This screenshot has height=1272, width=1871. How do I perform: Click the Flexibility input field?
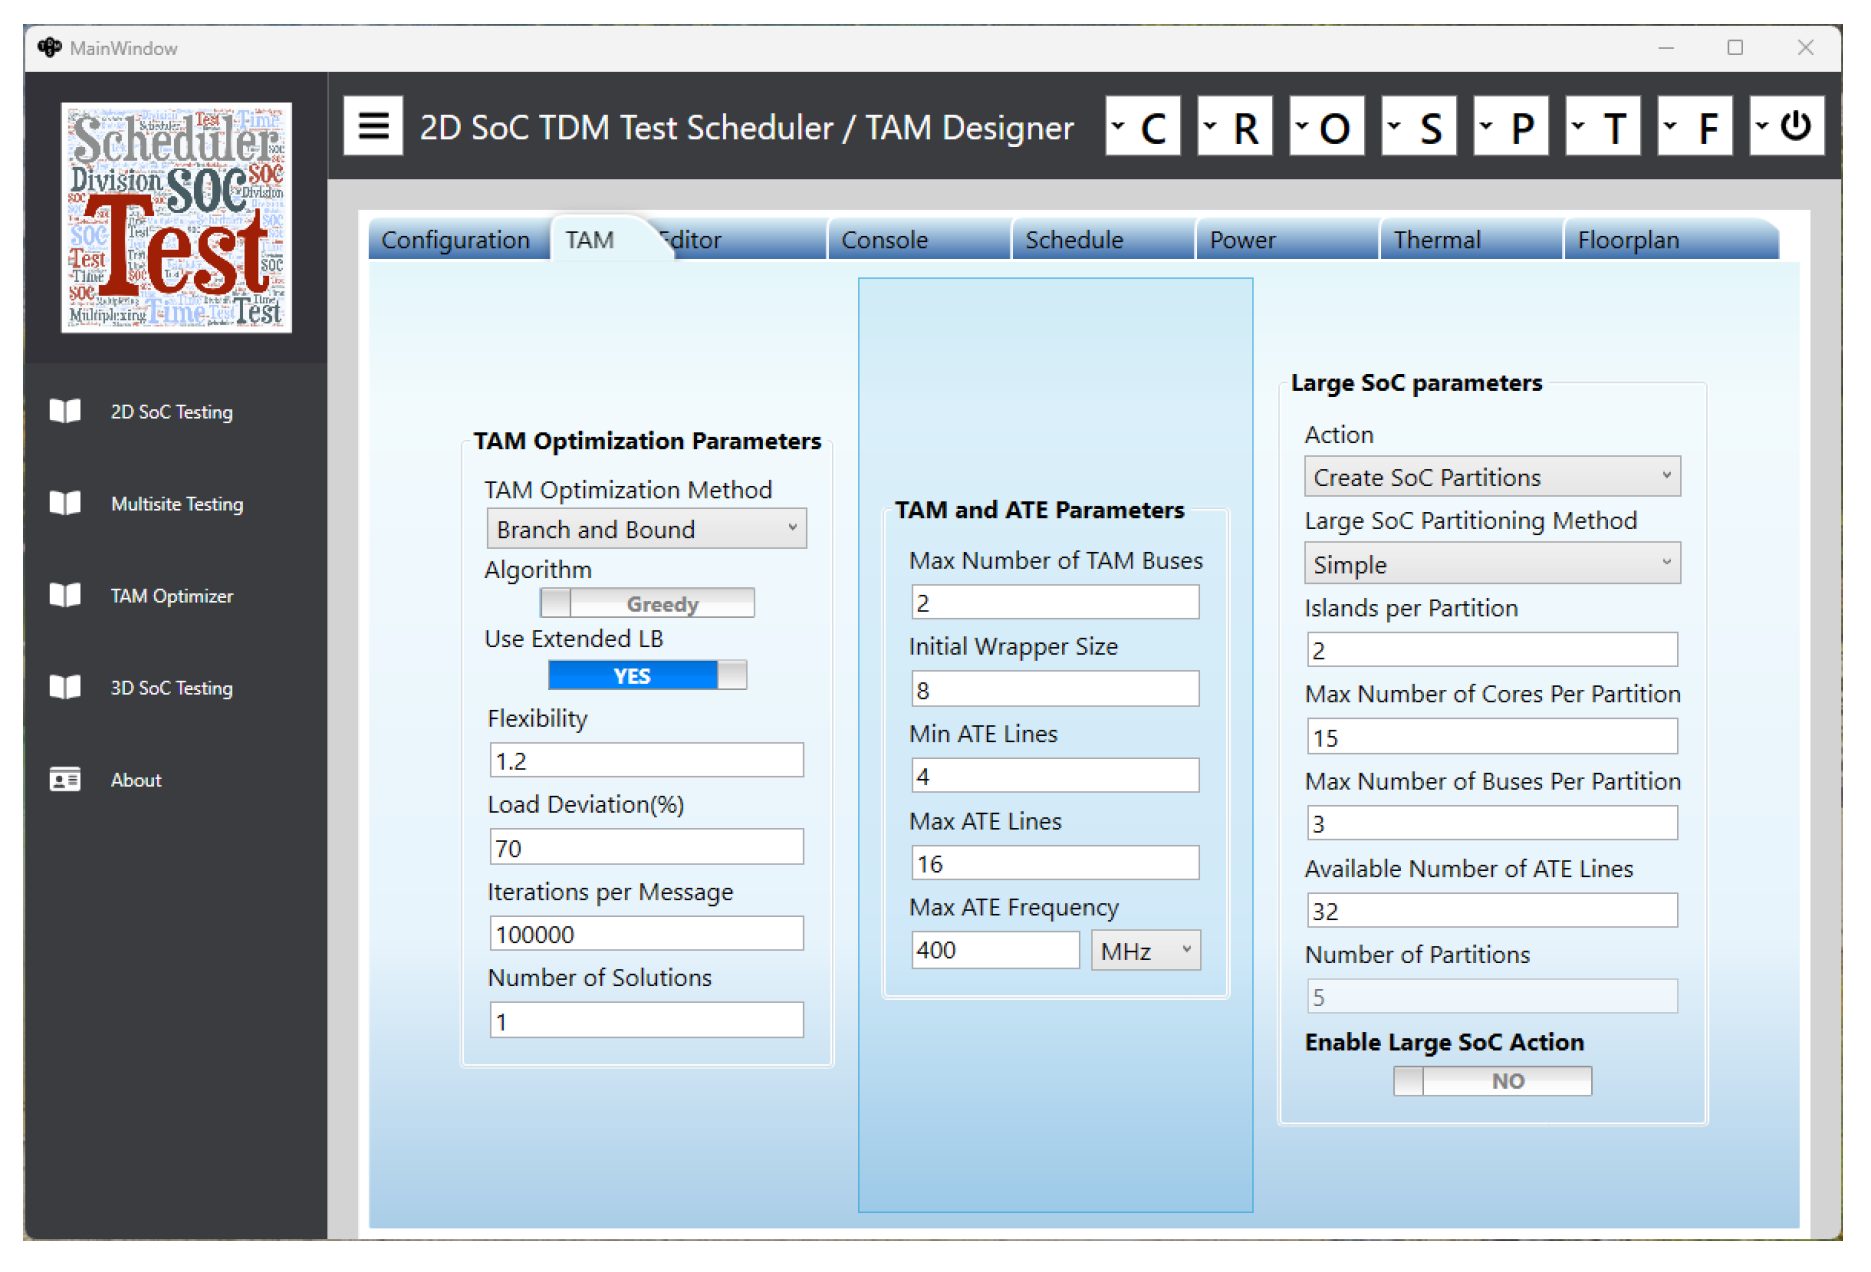coord(646,760)
